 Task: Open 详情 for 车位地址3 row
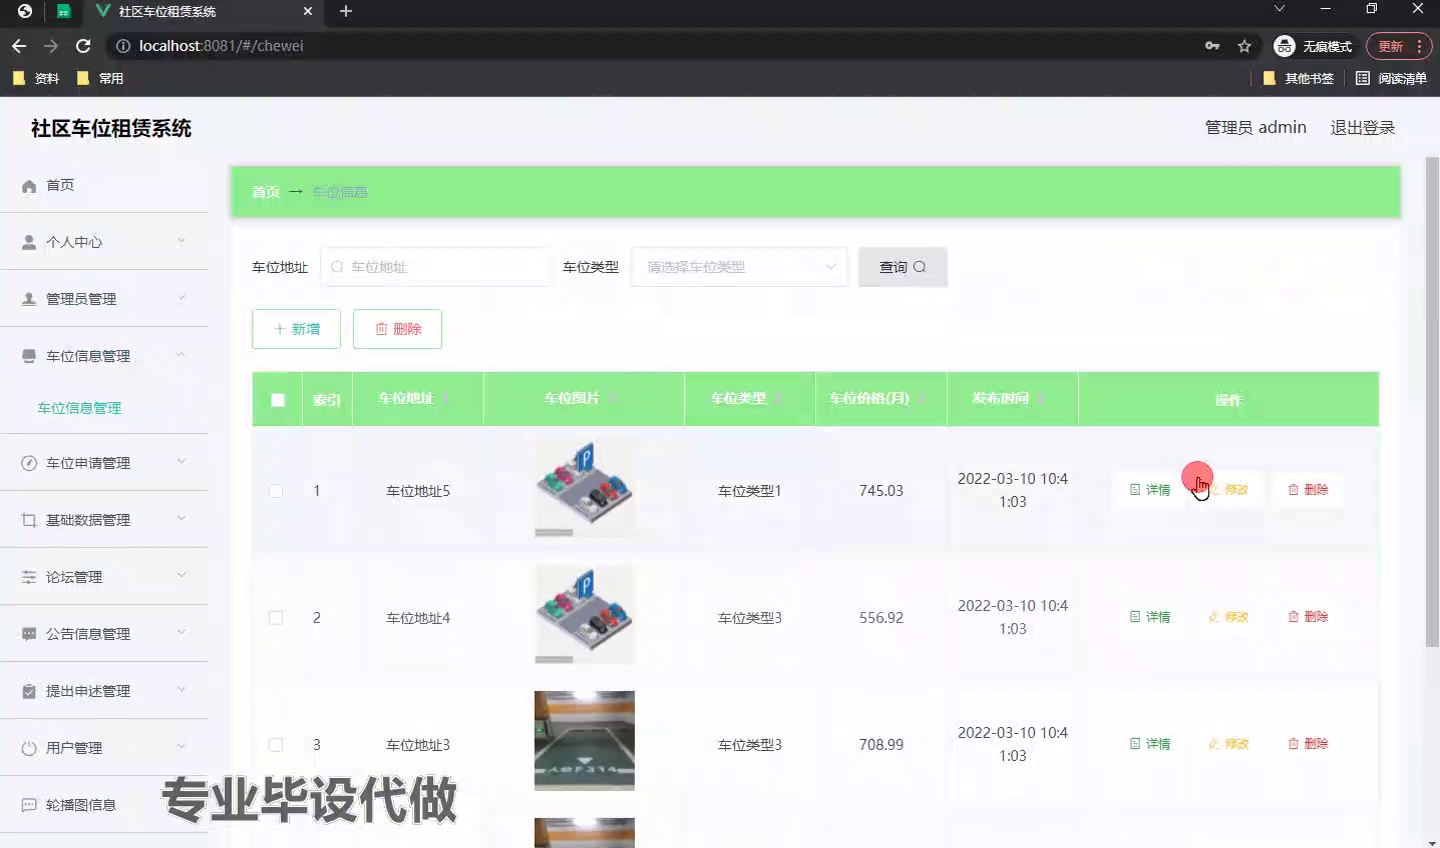(x=1150, y=744)
